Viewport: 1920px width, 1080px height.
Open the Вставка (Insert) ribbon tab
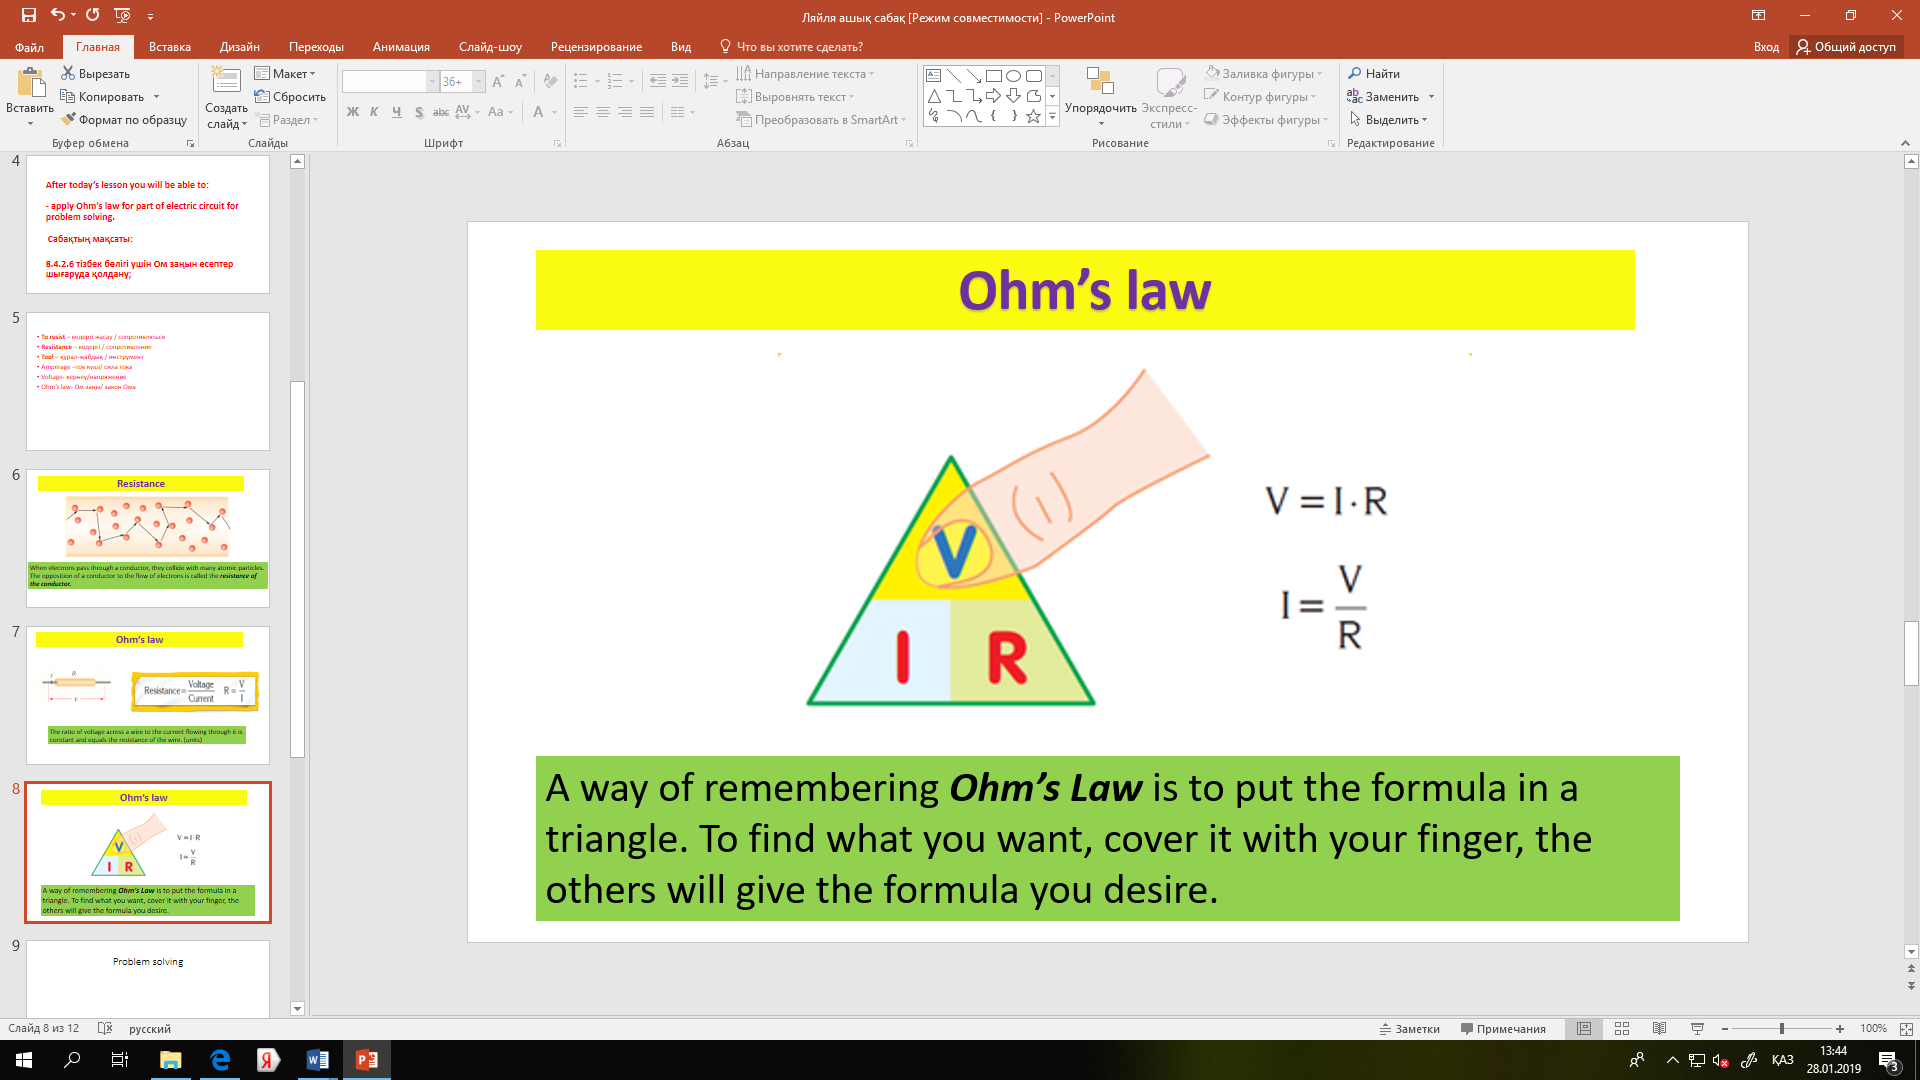coord(169,46)
